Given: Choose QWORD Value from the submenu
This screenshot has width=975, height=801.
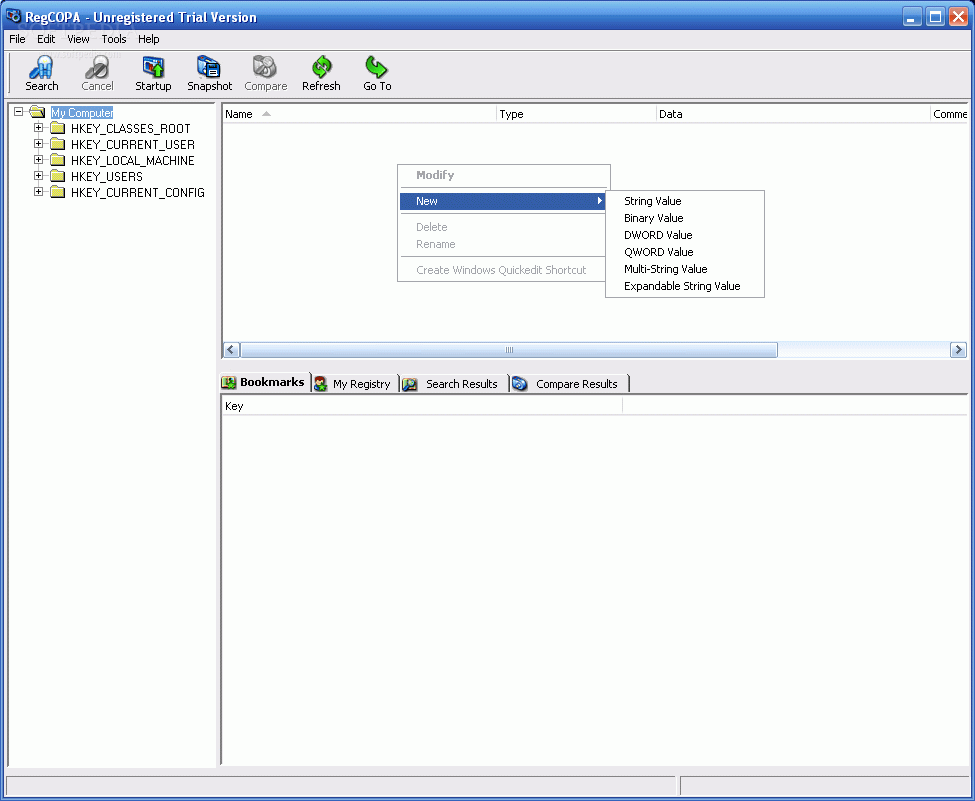Looking at the screenshot, I should coord(685,252).
